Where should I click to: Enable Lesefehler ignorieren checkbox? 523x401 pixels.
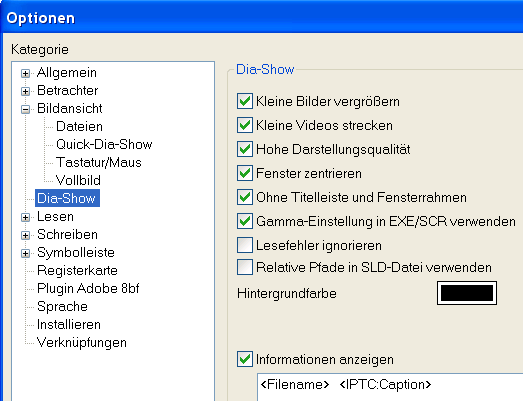(x=245, y=245)
